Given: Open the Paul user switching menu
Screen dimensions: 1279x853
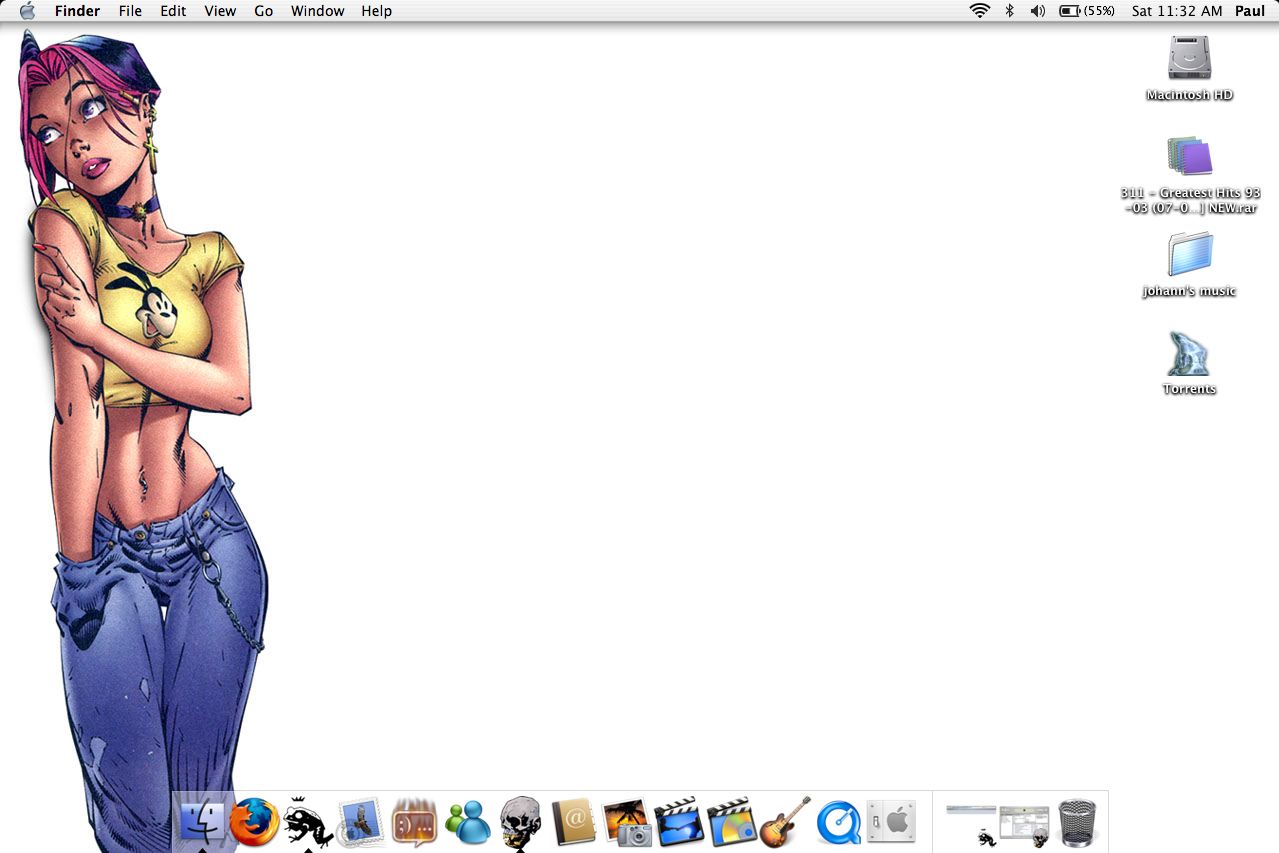Looking at the screenshot, I should (1250, 11).
